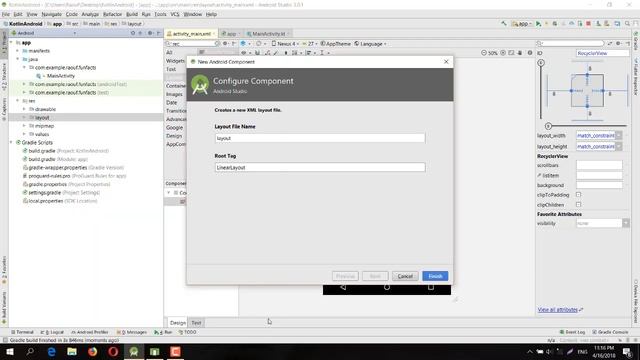Click the palette settings gear icon
Image resolution: width=640 pixels, height=360 pixels.
[x=225, y=44]
